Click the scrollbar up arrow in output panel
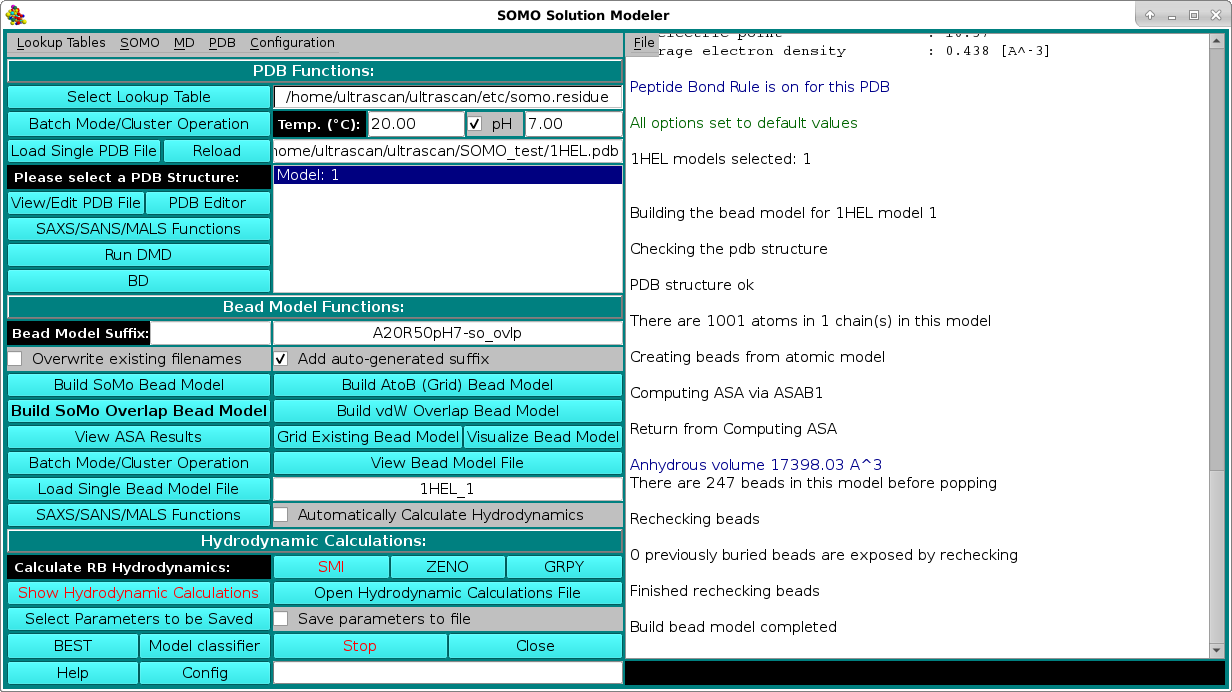 click(x=1217, y=40)
